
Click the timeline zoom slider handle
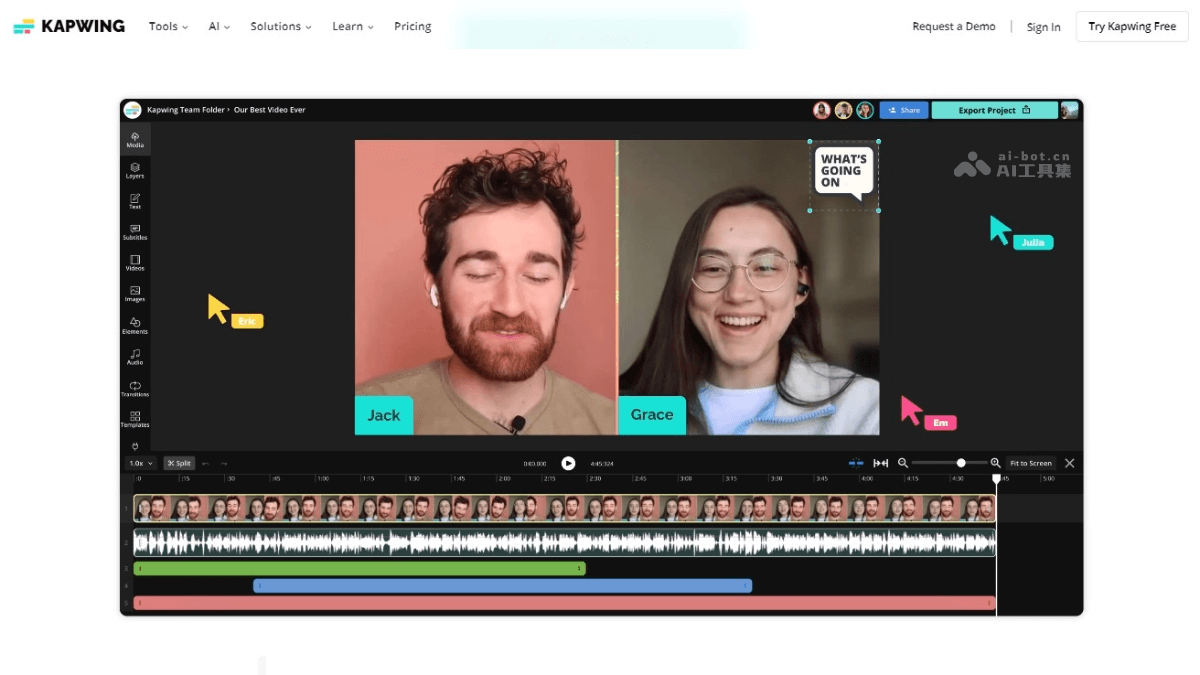[961, 463]
